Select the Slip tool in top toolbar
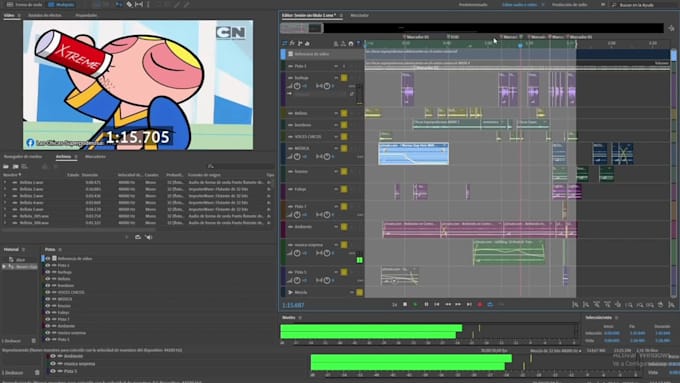680x383 pixels. (139, 5)
